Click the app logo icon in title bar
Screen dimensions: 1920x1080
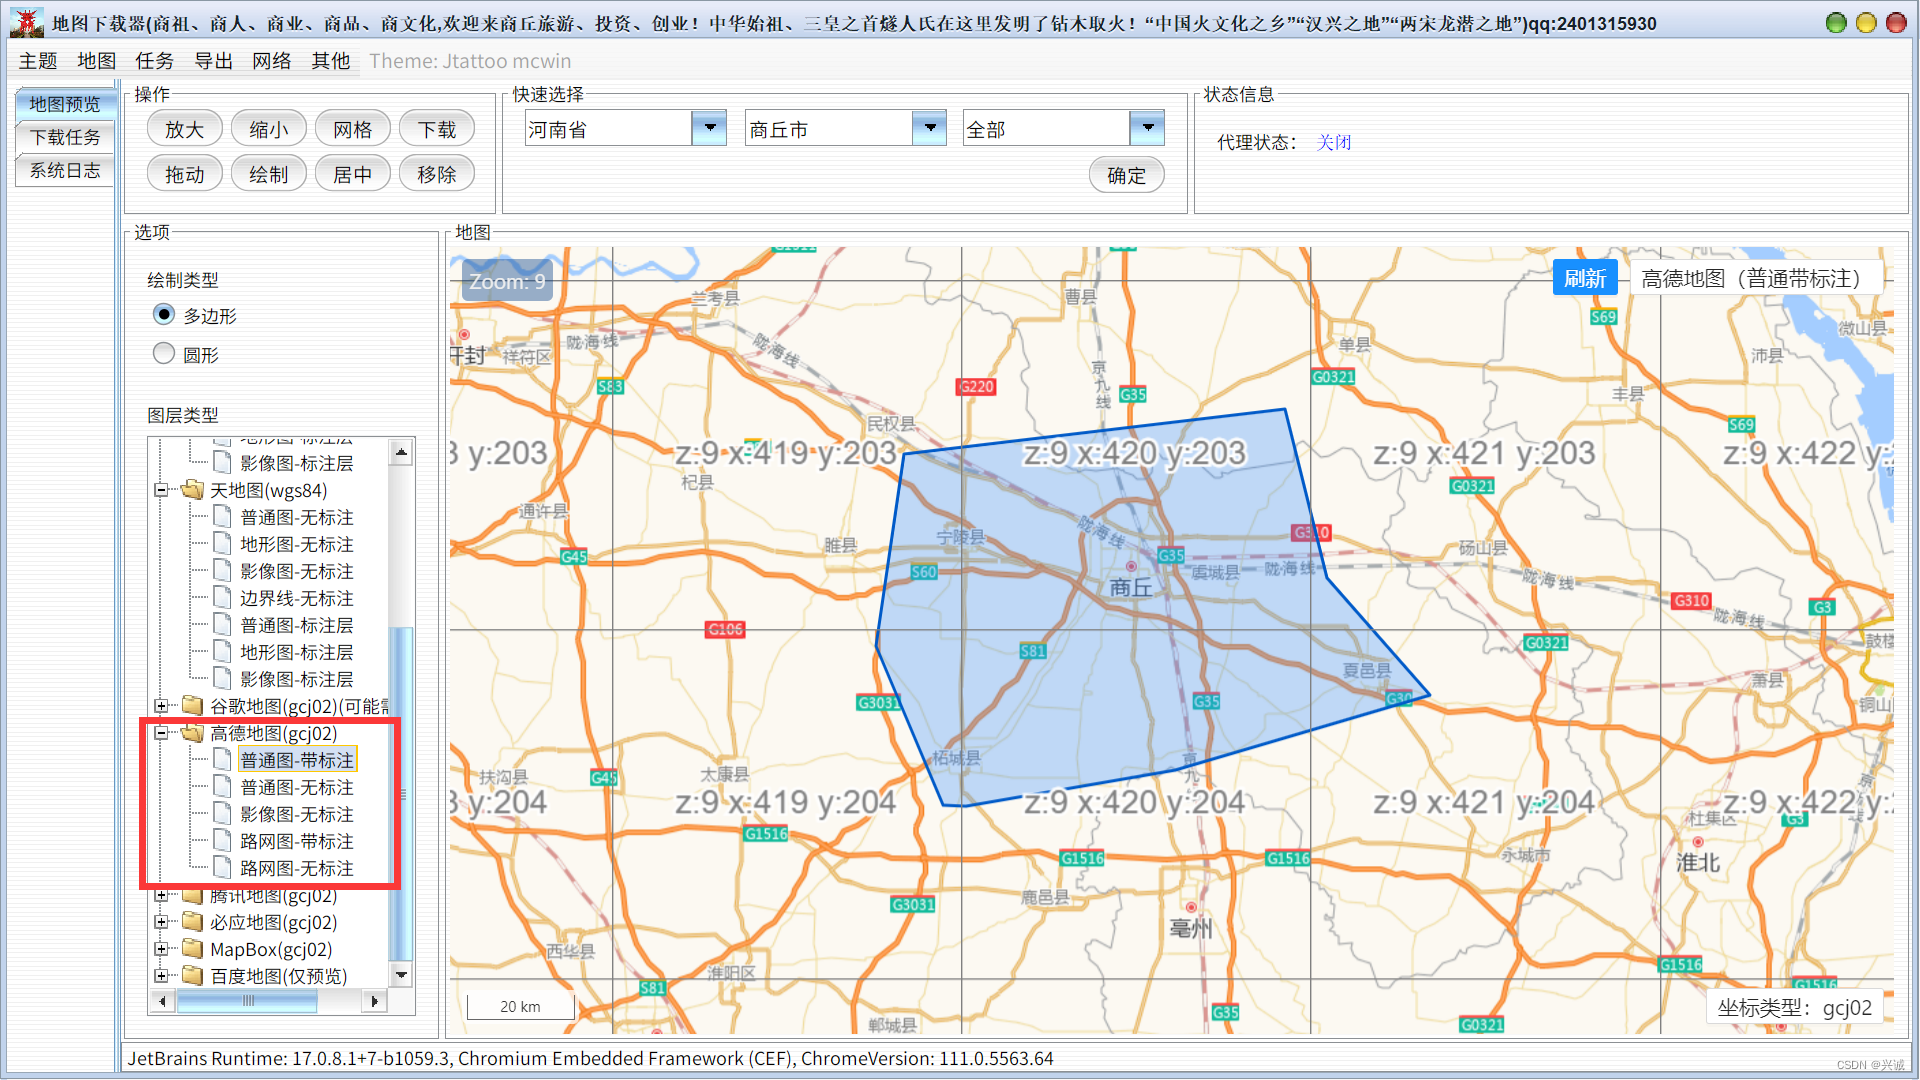[27, 22]
